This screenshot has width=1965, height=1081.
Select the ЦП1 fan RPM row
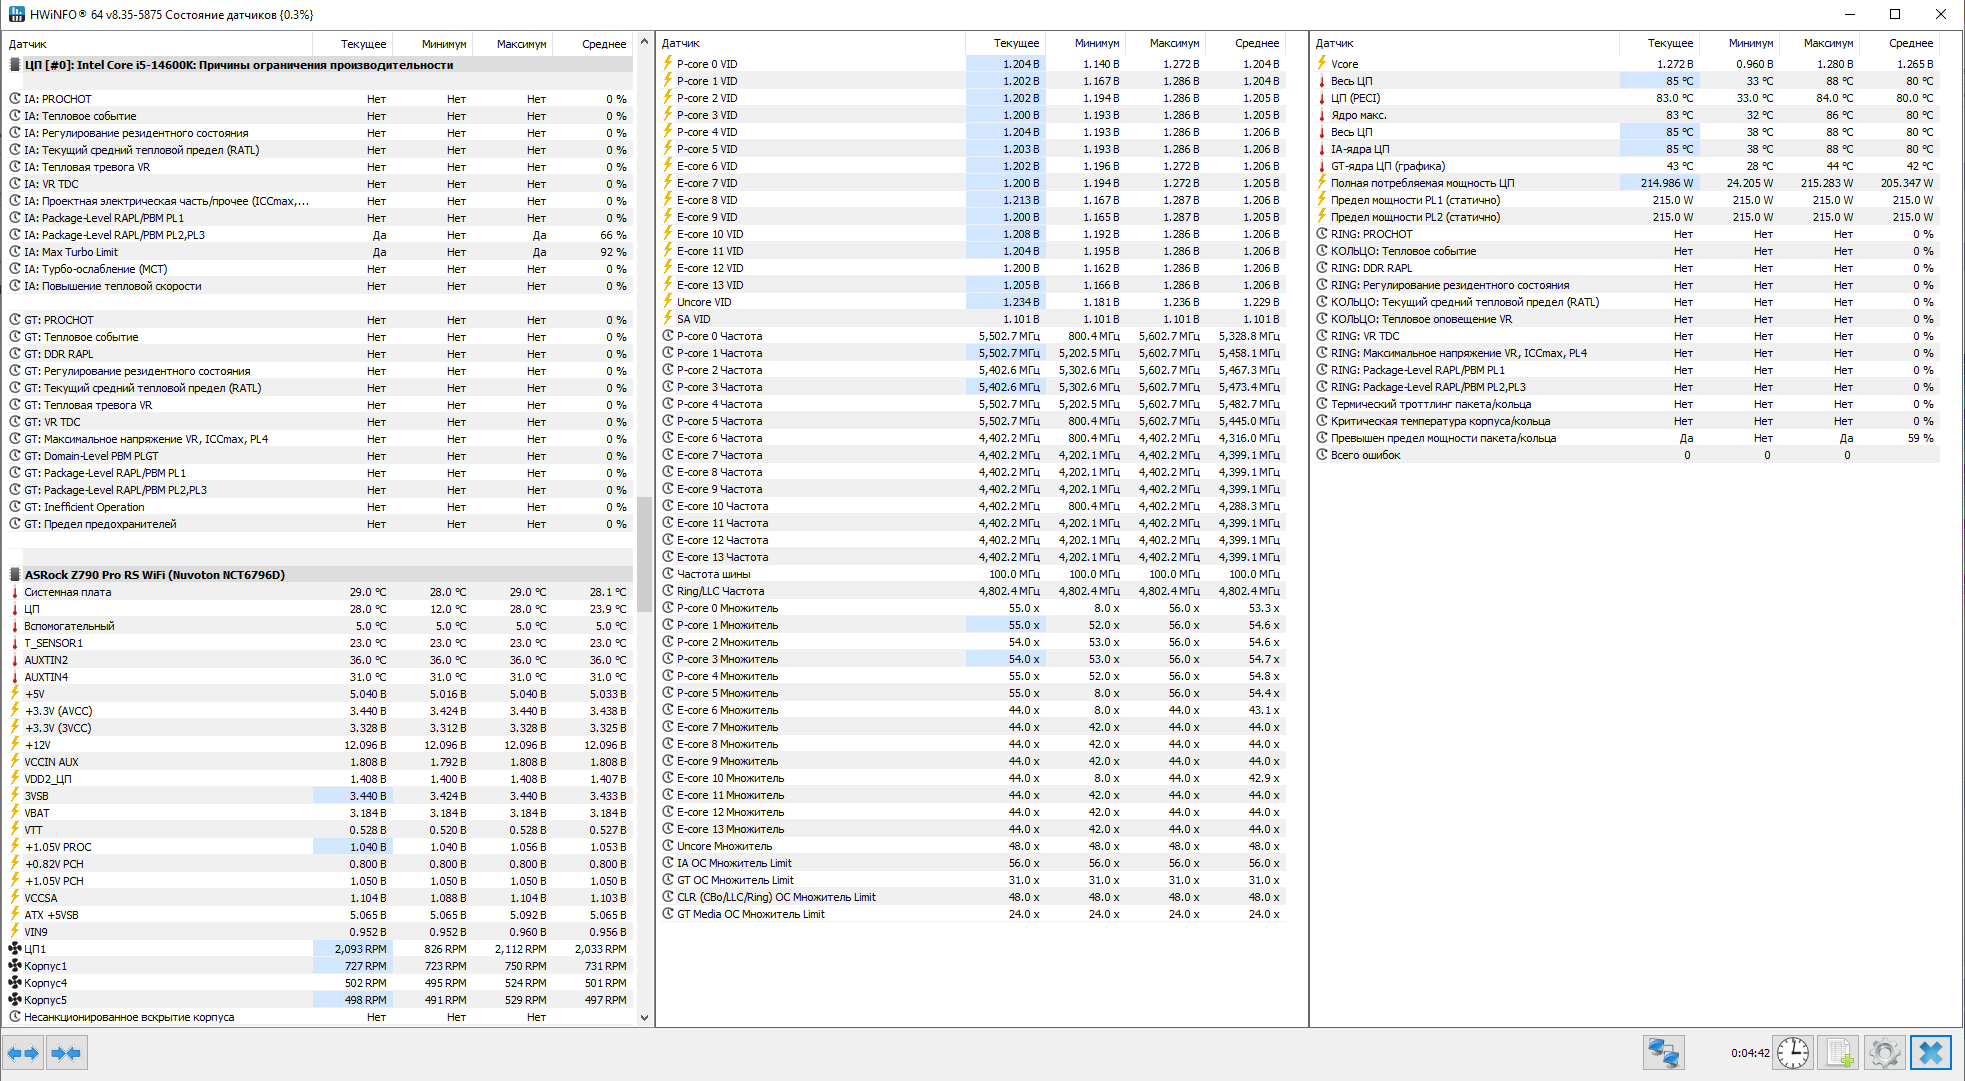[x=35, y=949]
